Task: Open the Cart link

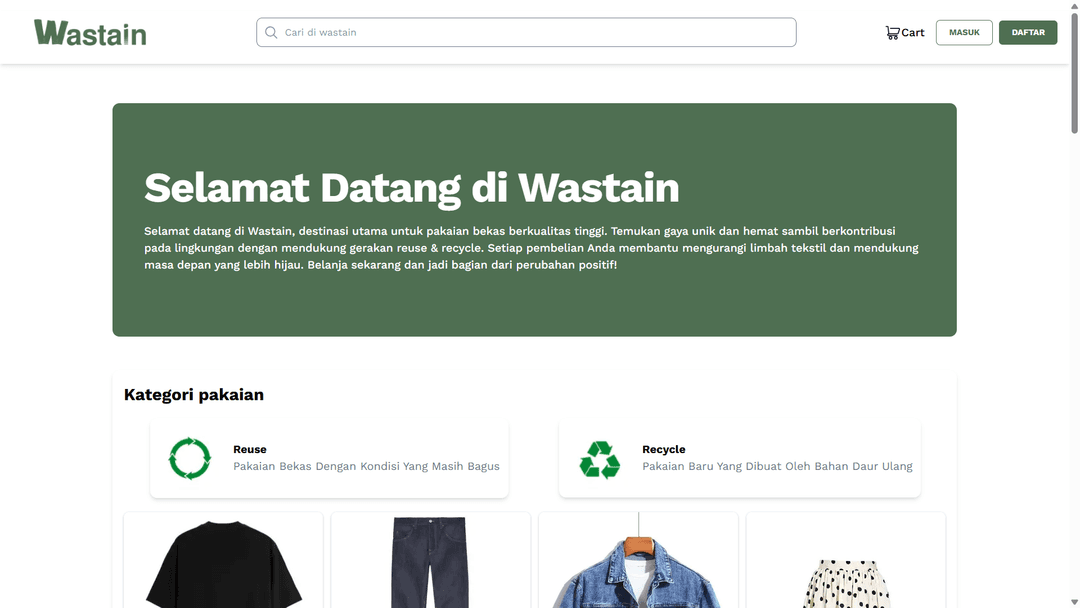Action: tap(905, 32)
